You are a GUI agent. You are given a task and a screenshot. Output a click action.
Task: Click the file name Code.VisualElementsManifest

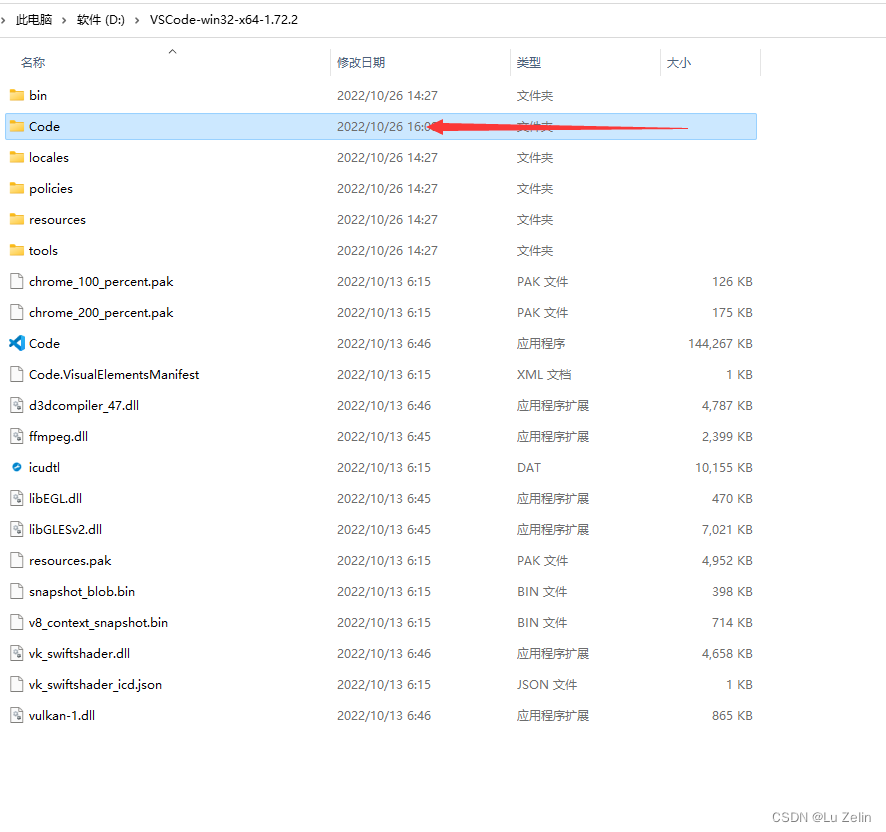coord(114,374)
